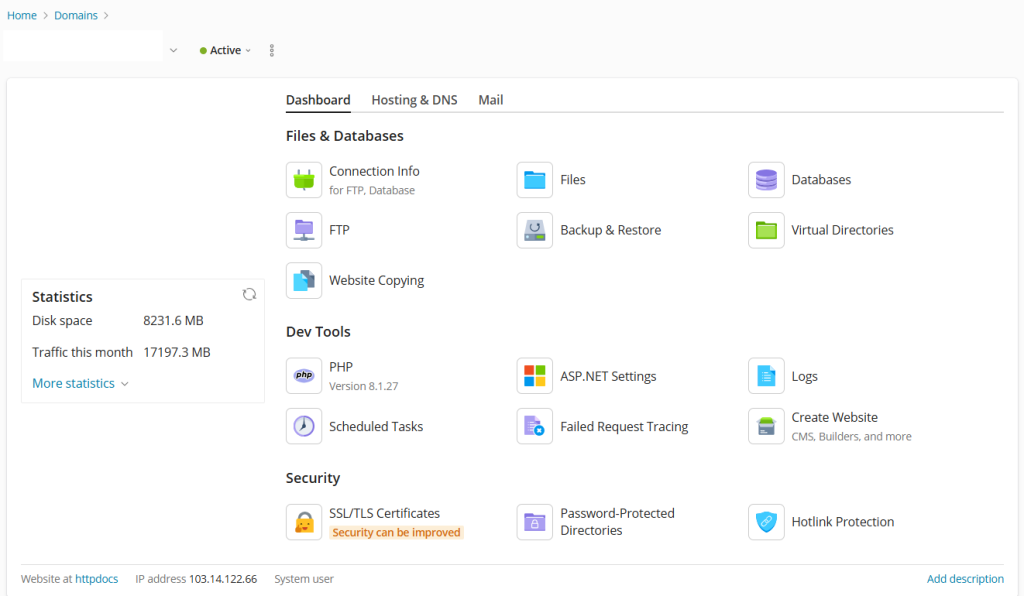
Task: Open the Scheduled Tasks clock icon
Action: point(304,426)
